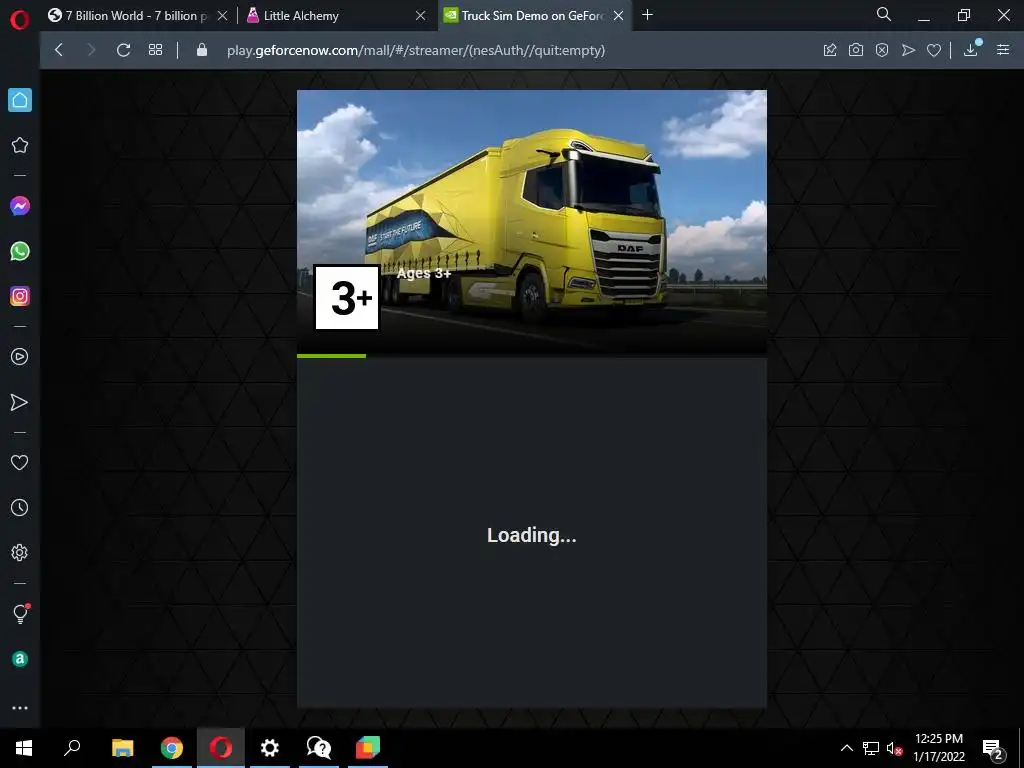Screen dimensions: 1024x768
Task: Reload the GeForce Now page
Action: click(123, 50)
